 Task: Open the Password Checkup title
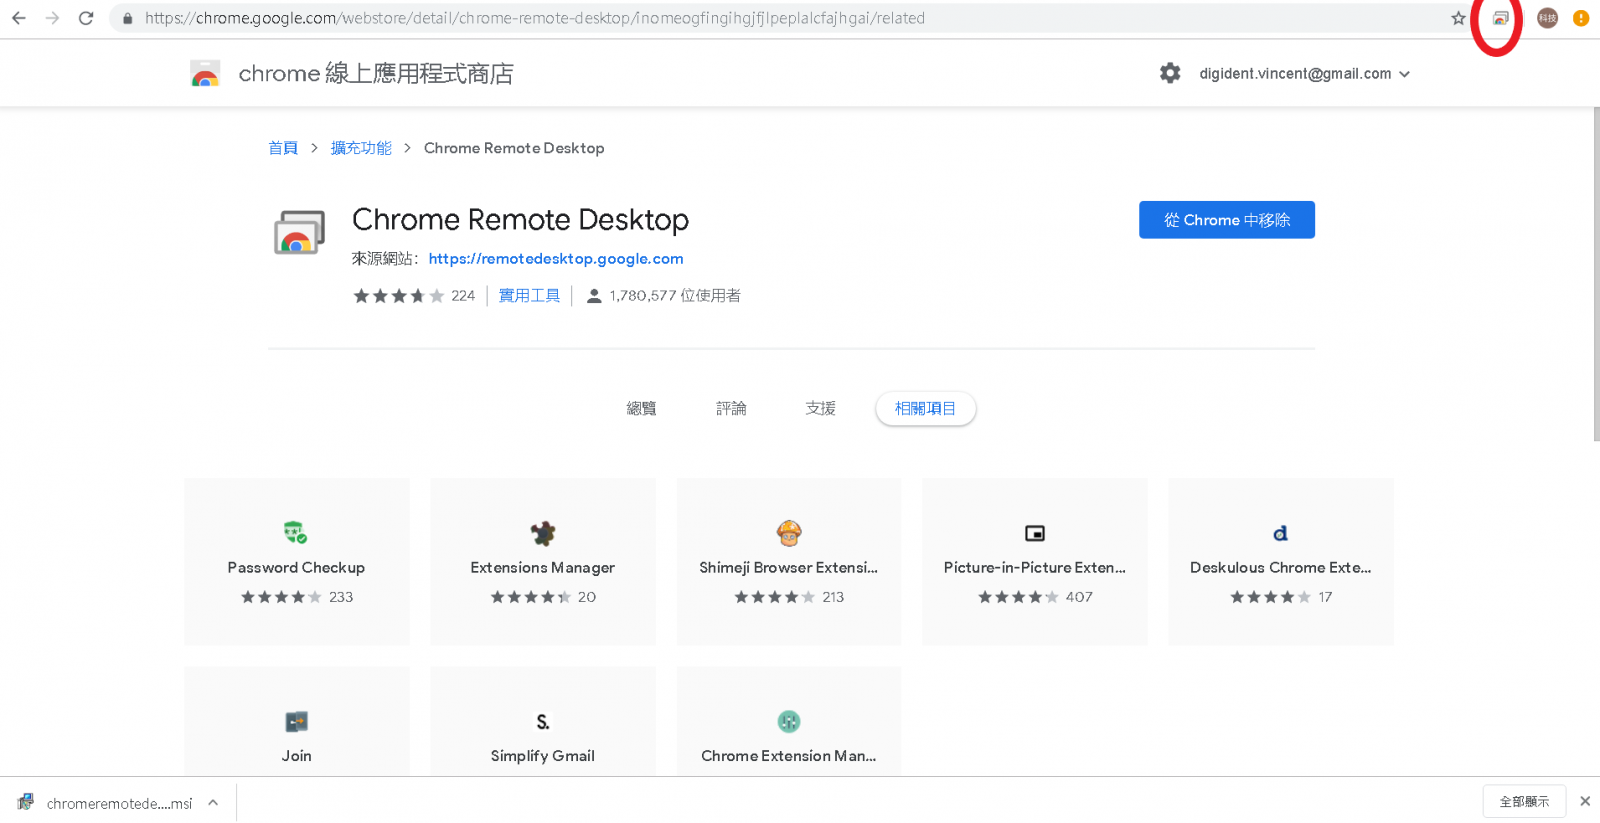[296, 568]
